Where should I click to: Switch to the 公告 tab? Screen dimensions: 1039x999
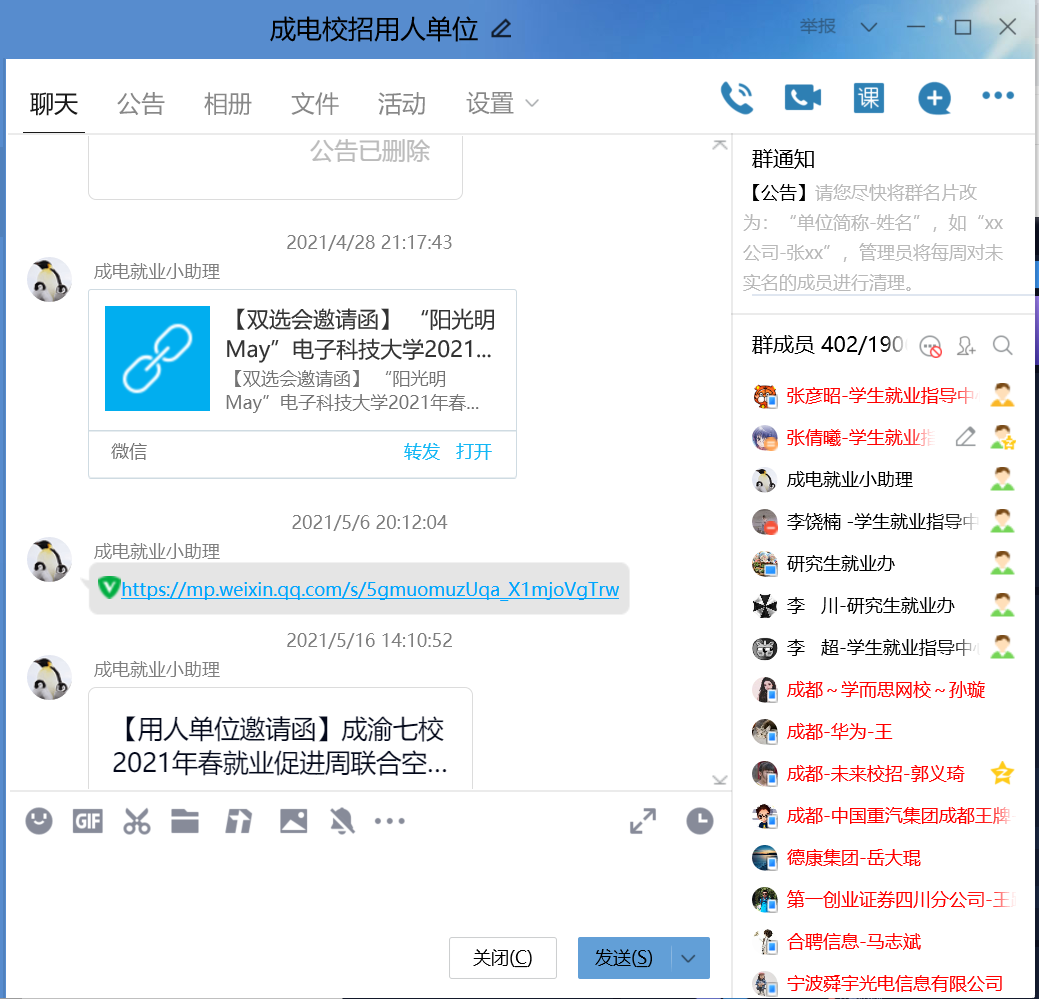(140, 103)
